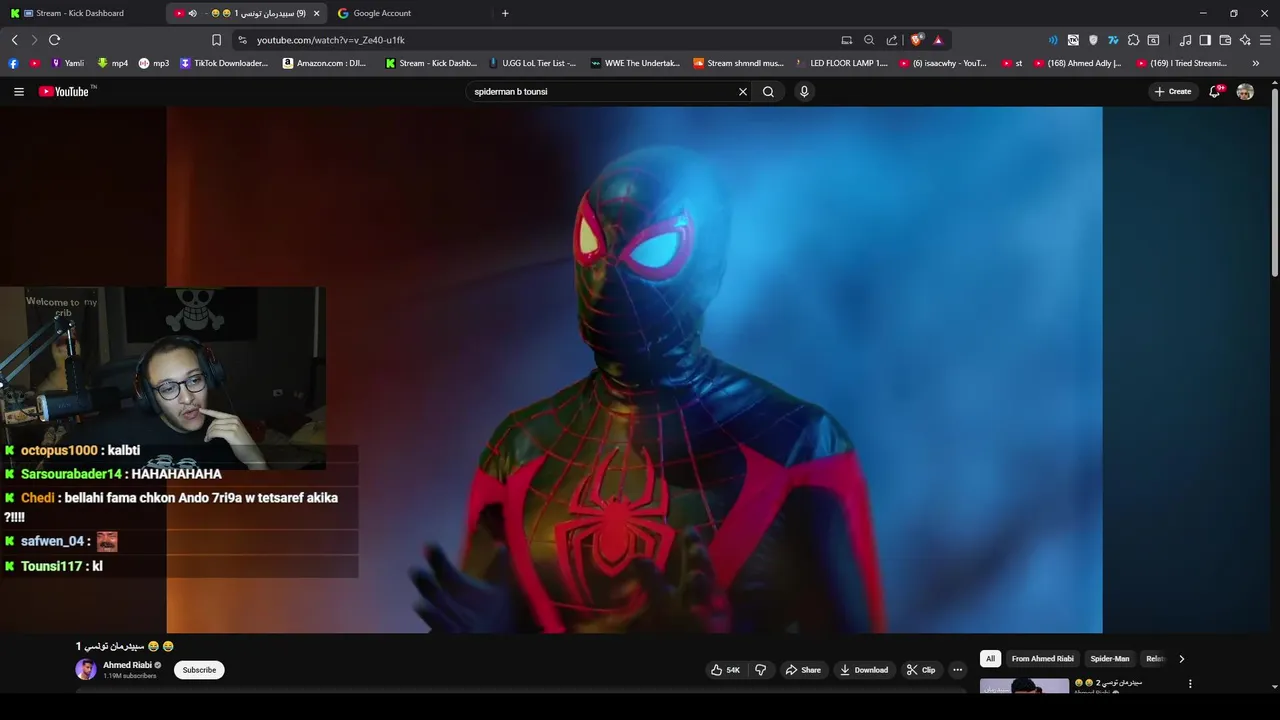The image size is (1280, 720).
Task: Open Ahmed Riabi channel avatar
Action: coord(86,670)
